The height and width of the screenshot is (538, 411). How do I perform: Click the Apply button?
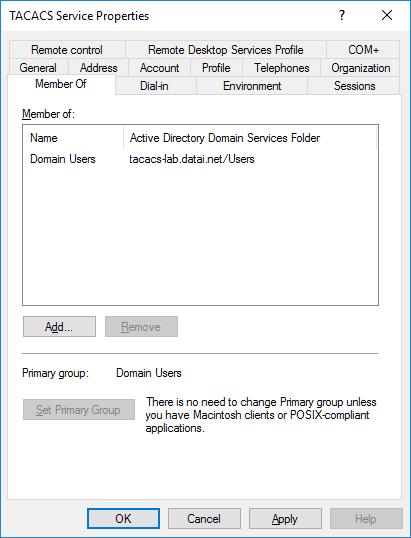pyautogui.click(x=285, y=518)
